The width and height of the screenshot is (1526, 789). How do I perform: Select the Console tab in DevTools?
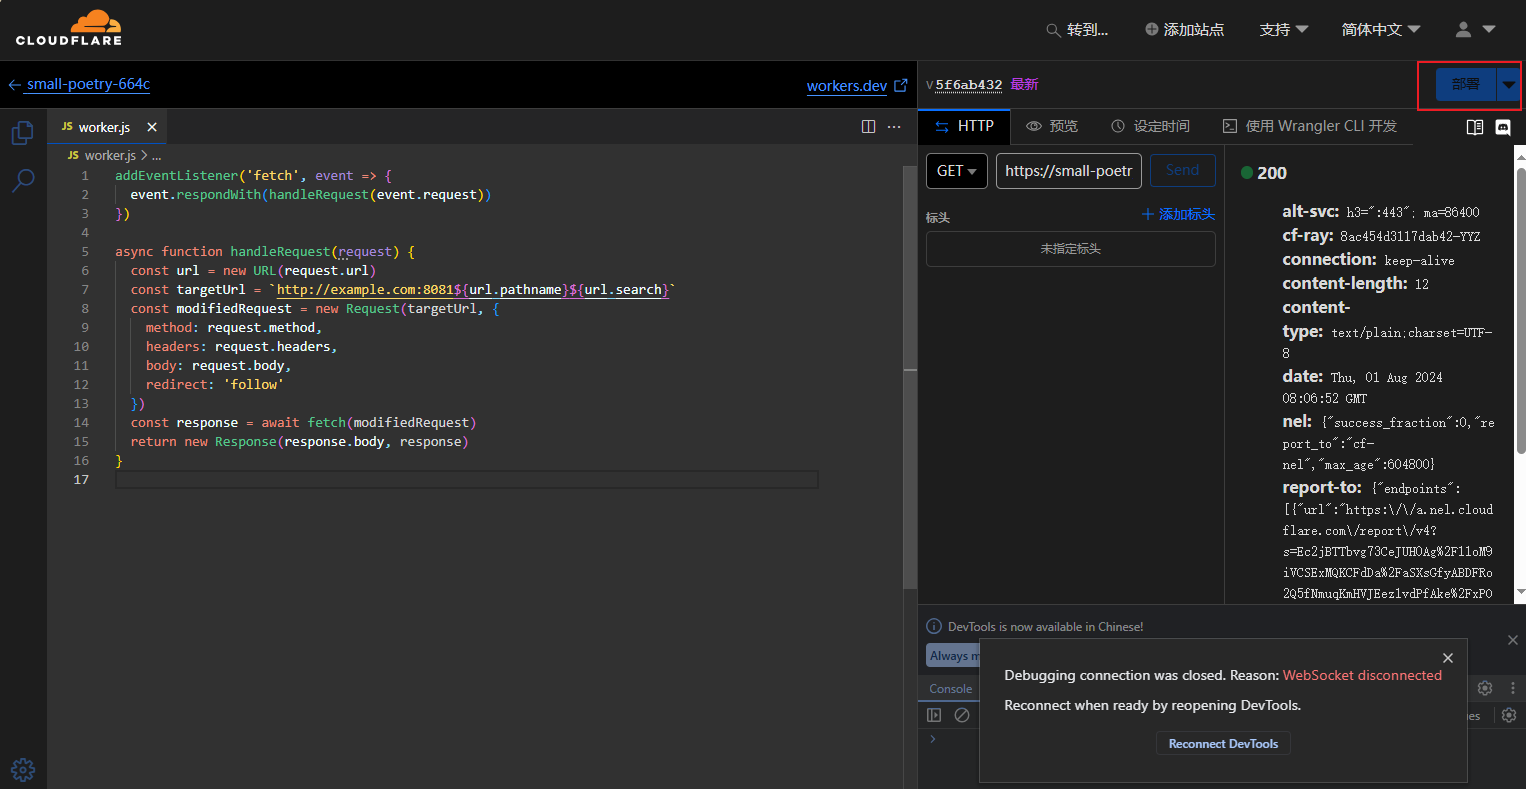pyautogui.click(x=951, y=689)
